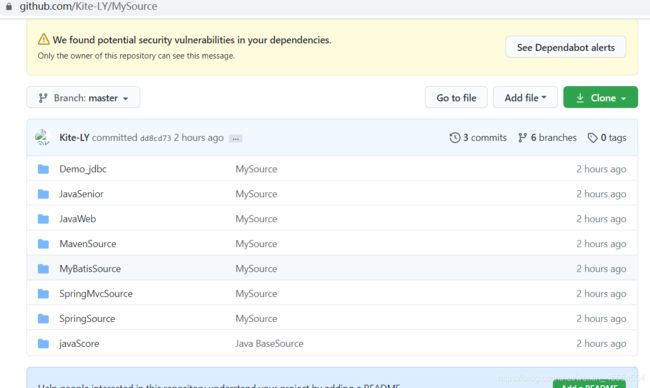650x388 pixels.
Task: Click the security warning triangle icon
Action: click(x=44, y=39)
